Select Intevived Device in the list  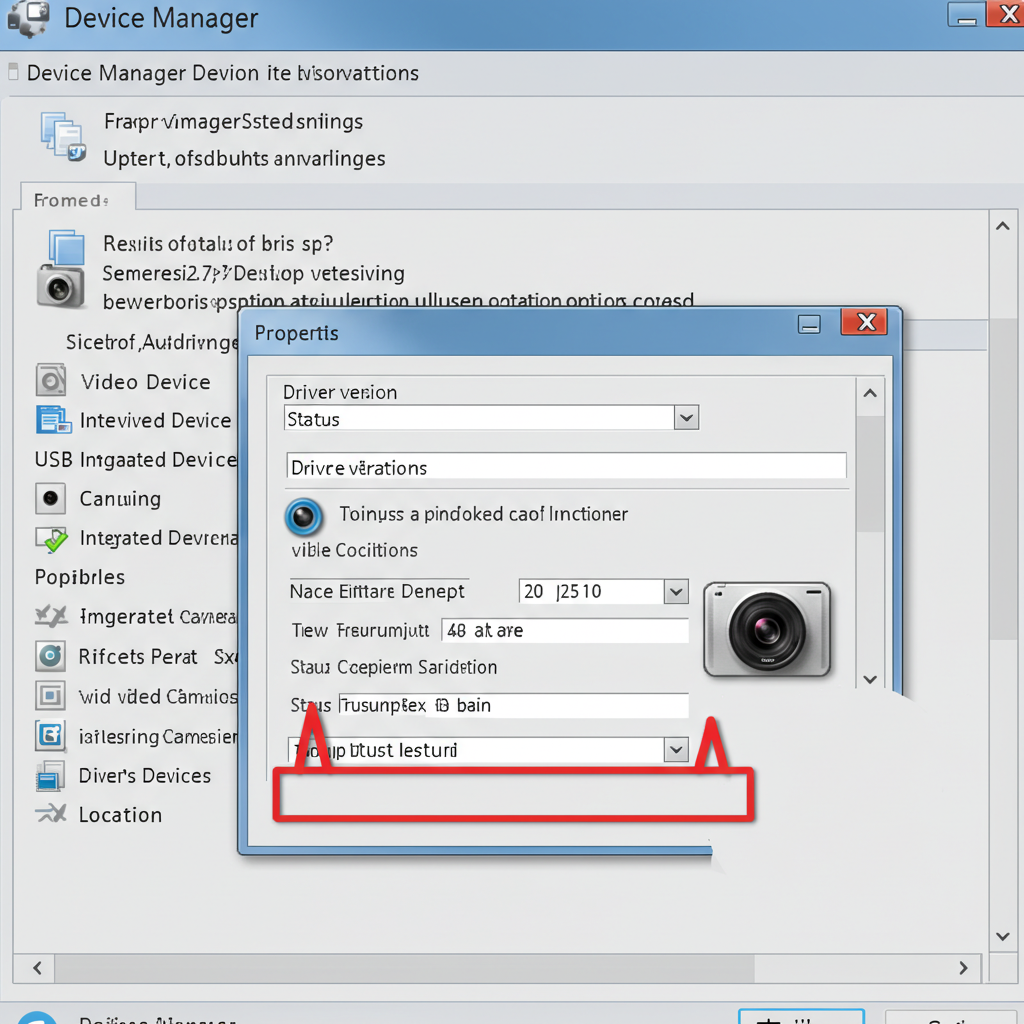(x=155, y=420)
